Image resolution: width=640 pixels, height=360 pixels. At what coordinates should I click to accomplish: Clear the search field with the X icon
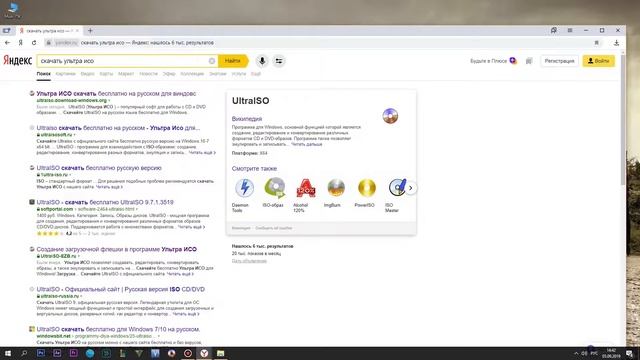click(x=212, y=61)
